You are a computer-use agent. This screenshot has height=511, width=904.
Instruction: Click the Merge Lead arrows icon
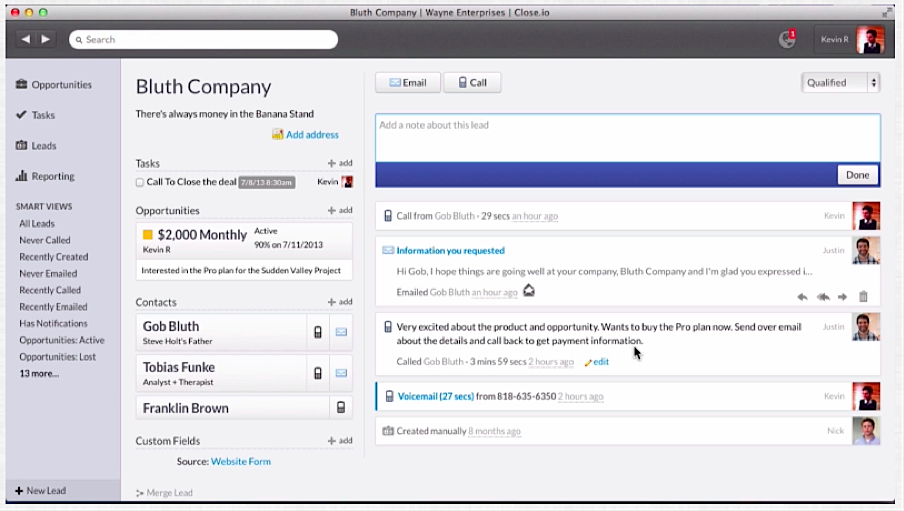(140, 493)
